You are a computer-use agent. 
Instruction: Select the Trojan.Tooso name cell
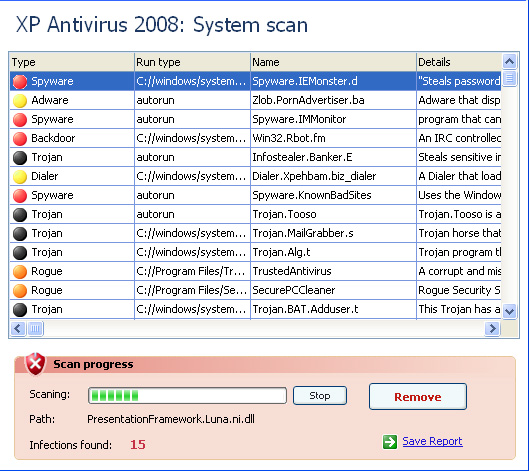(333, 214)
